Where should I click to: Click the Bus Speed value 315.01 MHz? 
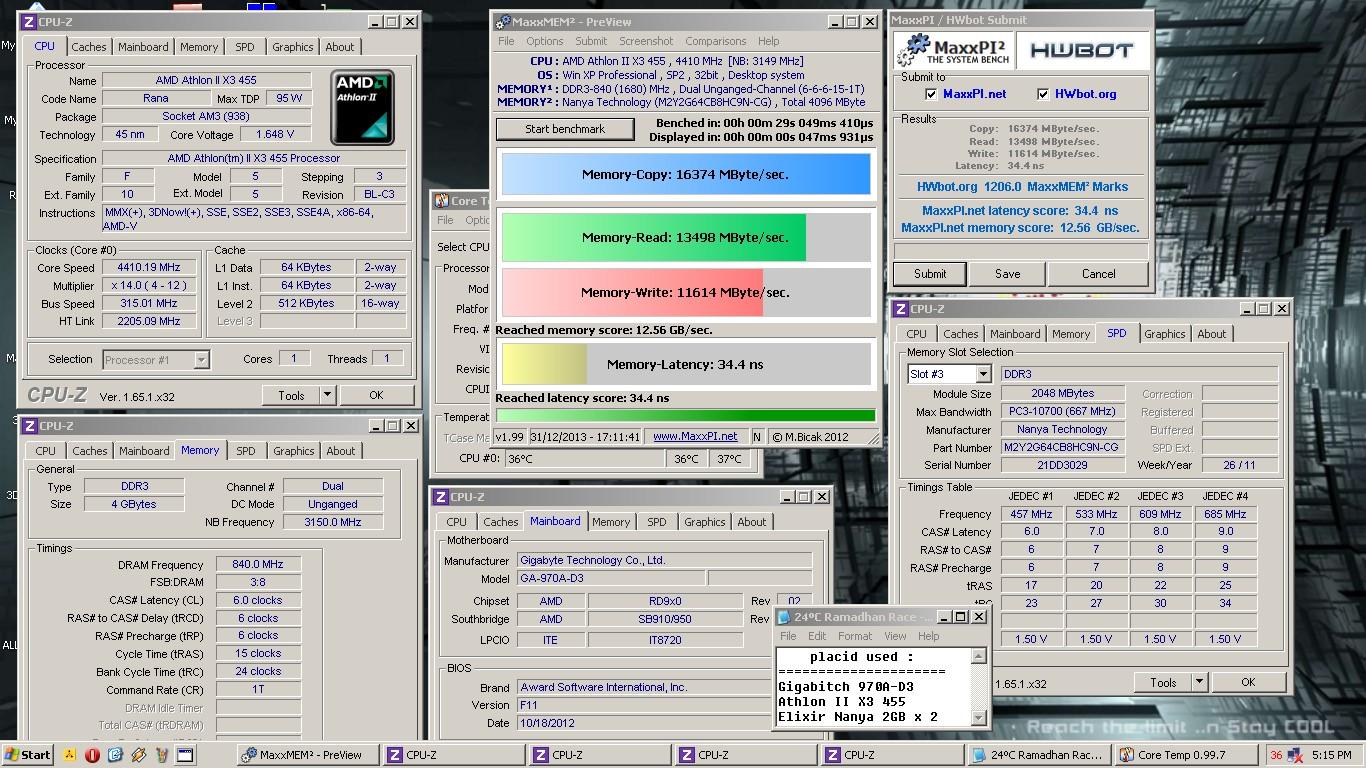point(149,304)
